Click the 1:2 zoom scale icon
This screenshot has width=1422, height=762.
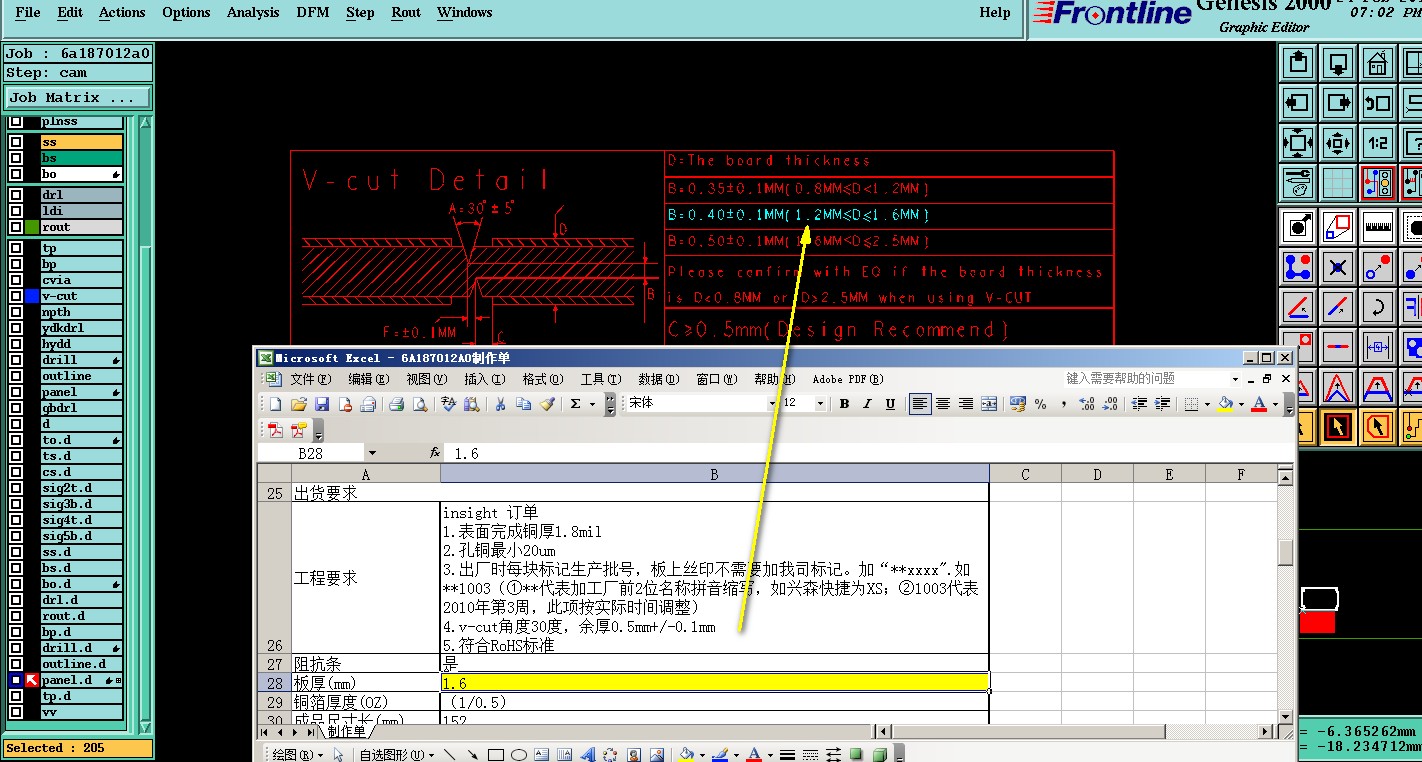click(x=1378, y=143)
